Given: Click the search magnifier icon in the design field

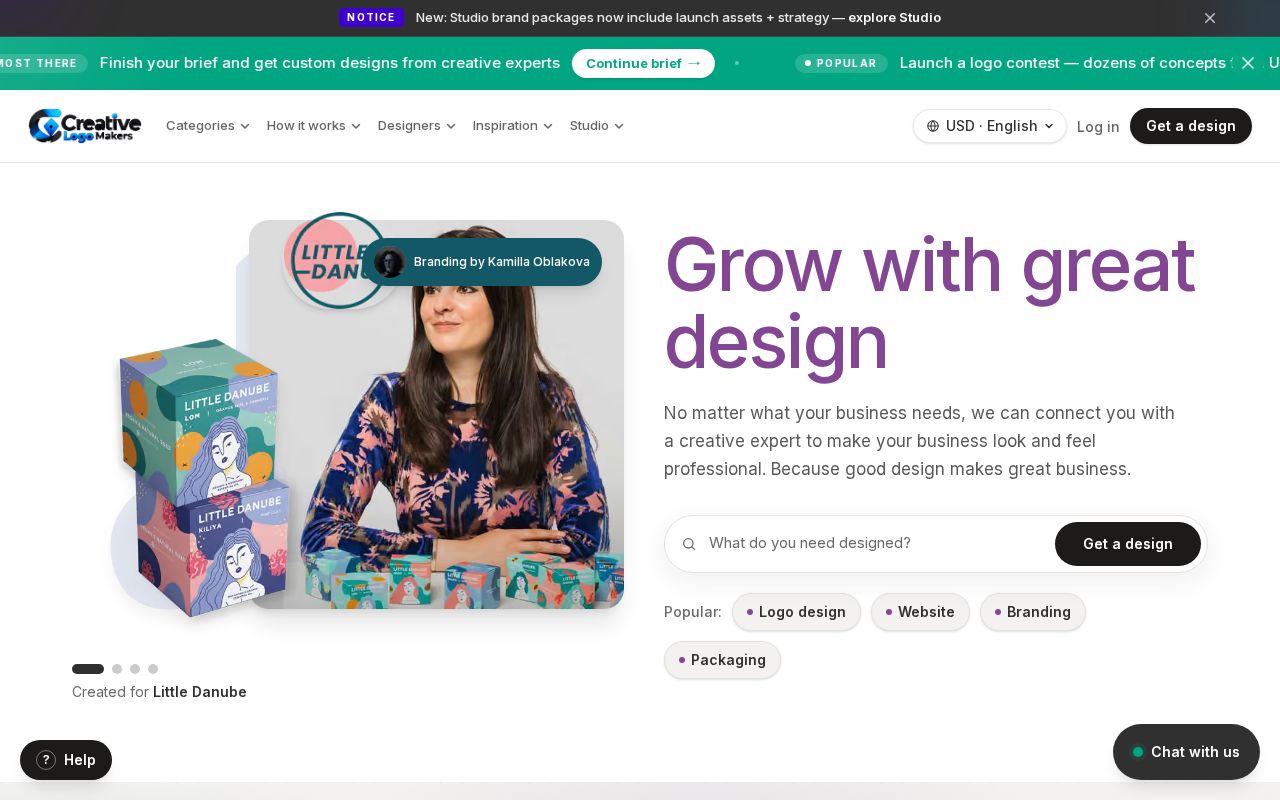Looking at the screenshot, I should (689, 544).
